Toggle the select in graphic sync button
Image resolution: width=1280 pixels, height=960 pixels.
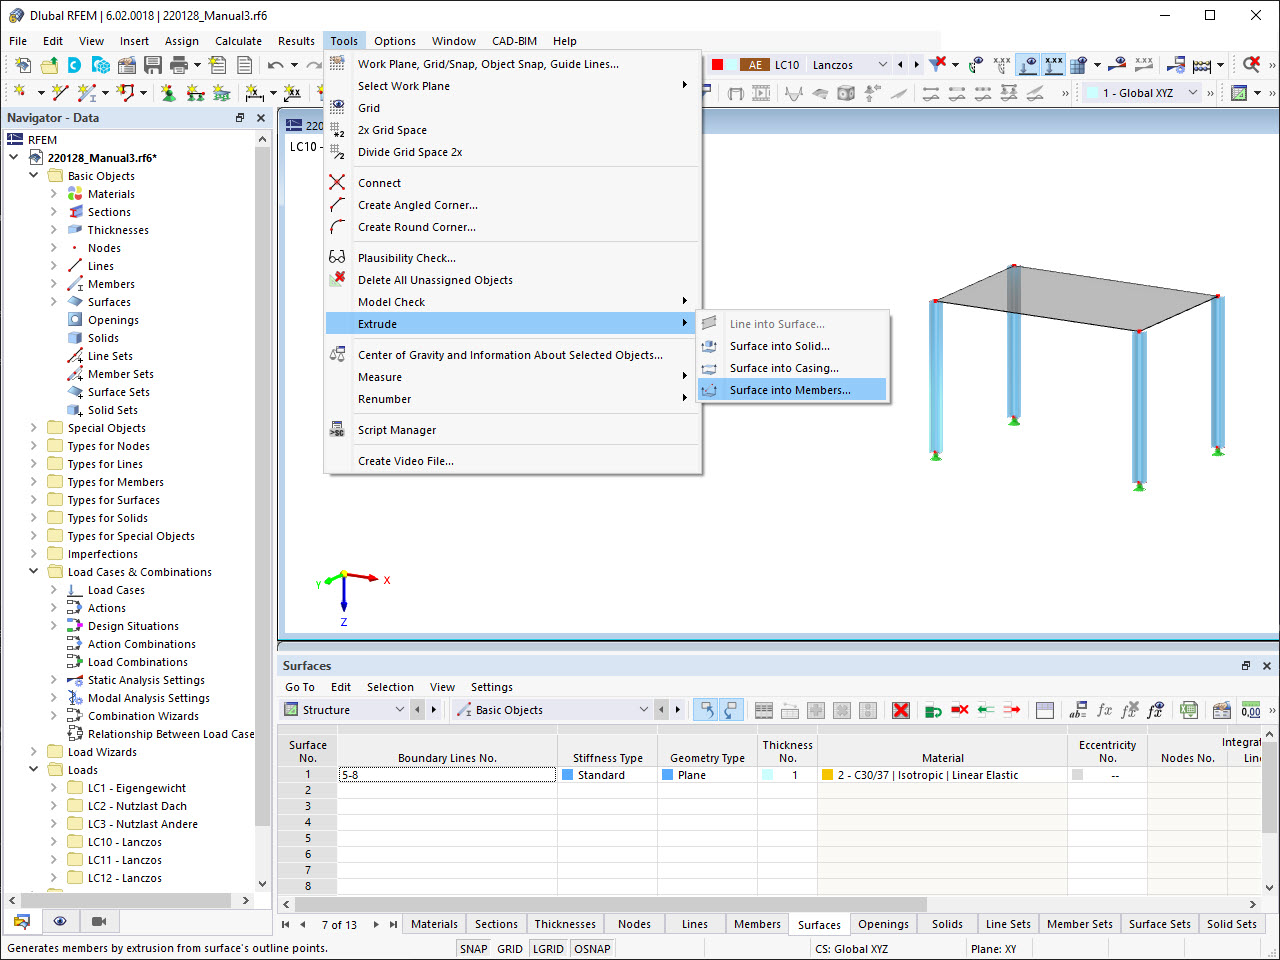pos(706,710)
